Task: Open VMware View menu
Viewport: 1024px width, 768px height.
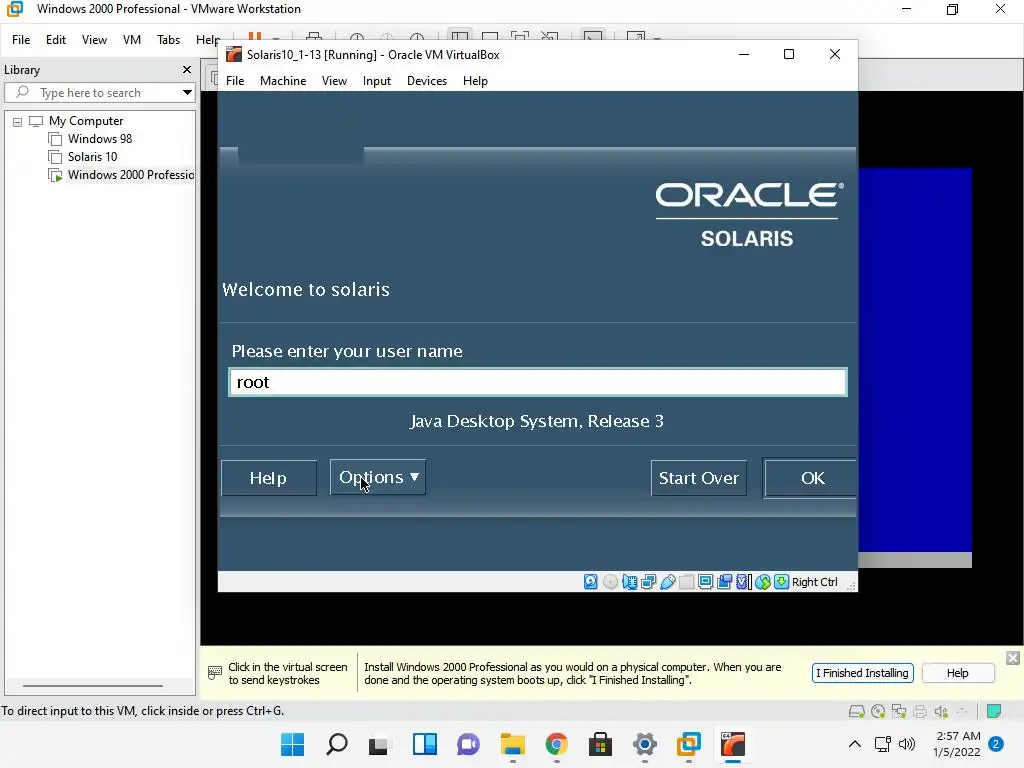Action: point(94,40)
